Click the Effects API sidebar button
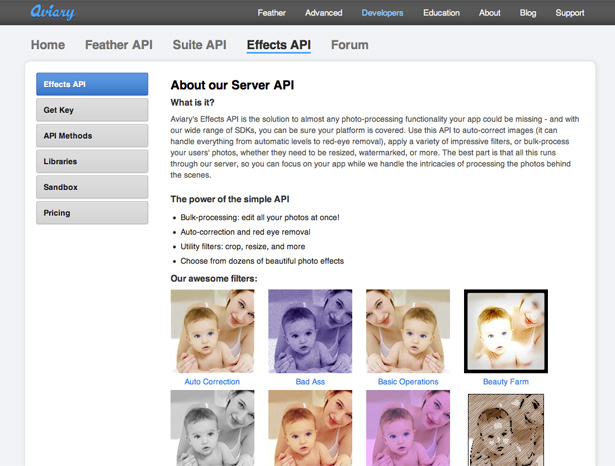This screenshot has height=466, width=615. (x=92, y=84)
